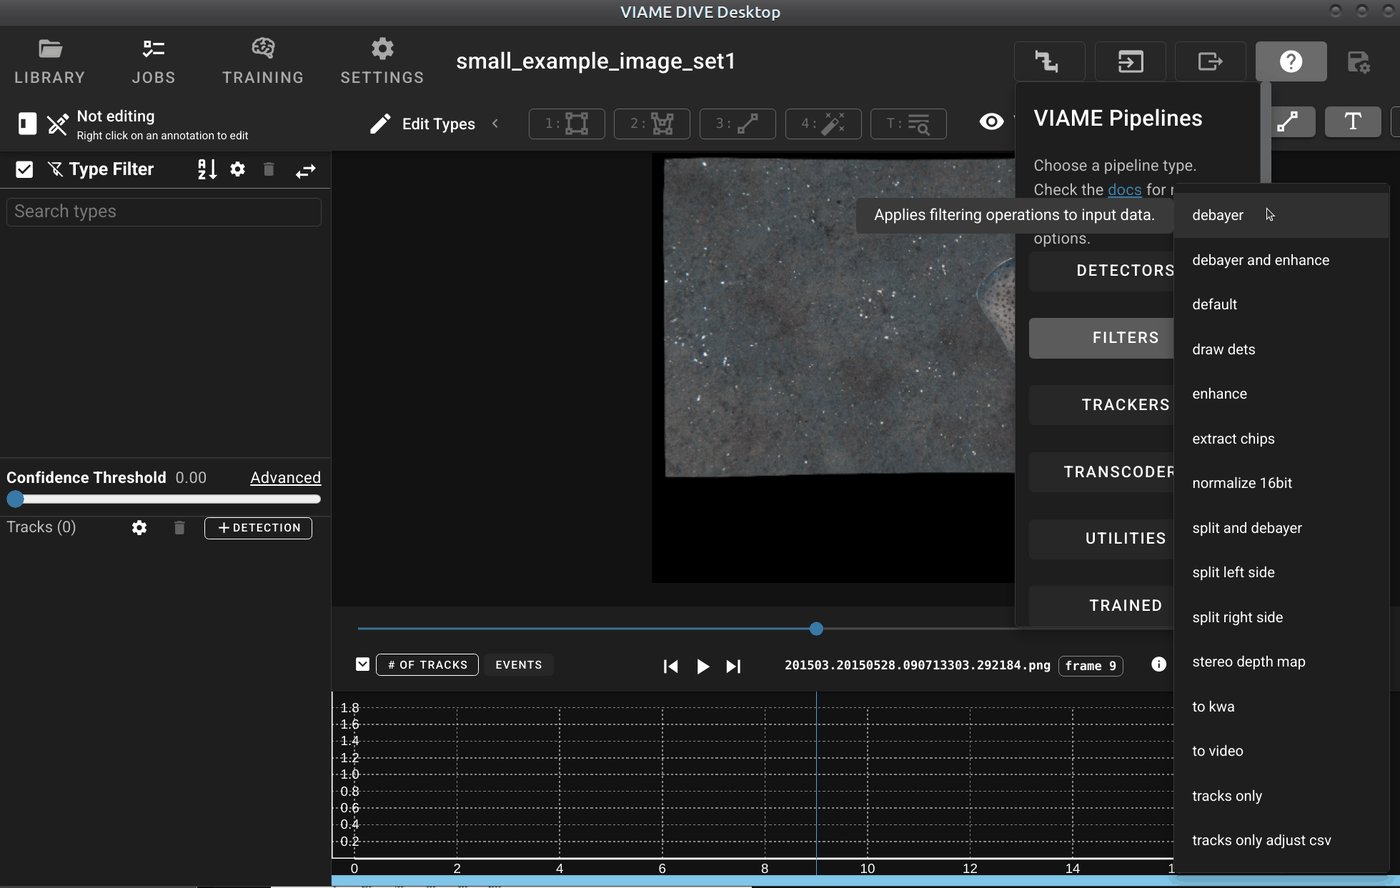The width and height of the screenshot is (1400, 888).
Task: Toggle annotation visibility eye icon
Action: coord(991,121)
